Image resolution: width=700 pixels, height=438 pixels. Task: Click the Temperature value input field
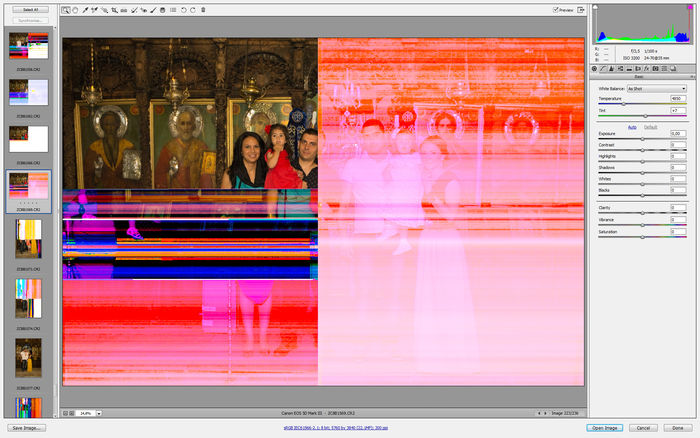coord(676,99)
